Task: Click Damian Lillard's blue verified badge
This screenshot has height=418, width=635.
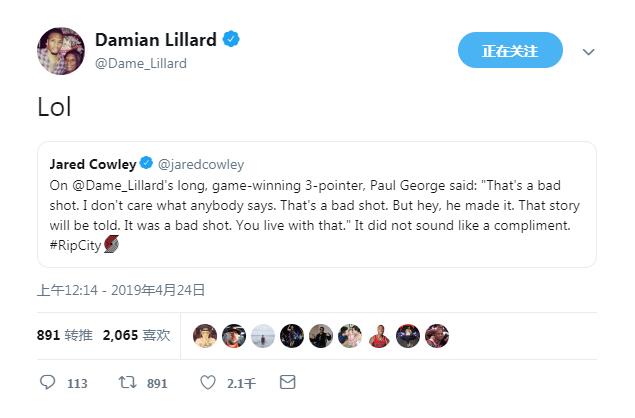Action: coord(232,40)
